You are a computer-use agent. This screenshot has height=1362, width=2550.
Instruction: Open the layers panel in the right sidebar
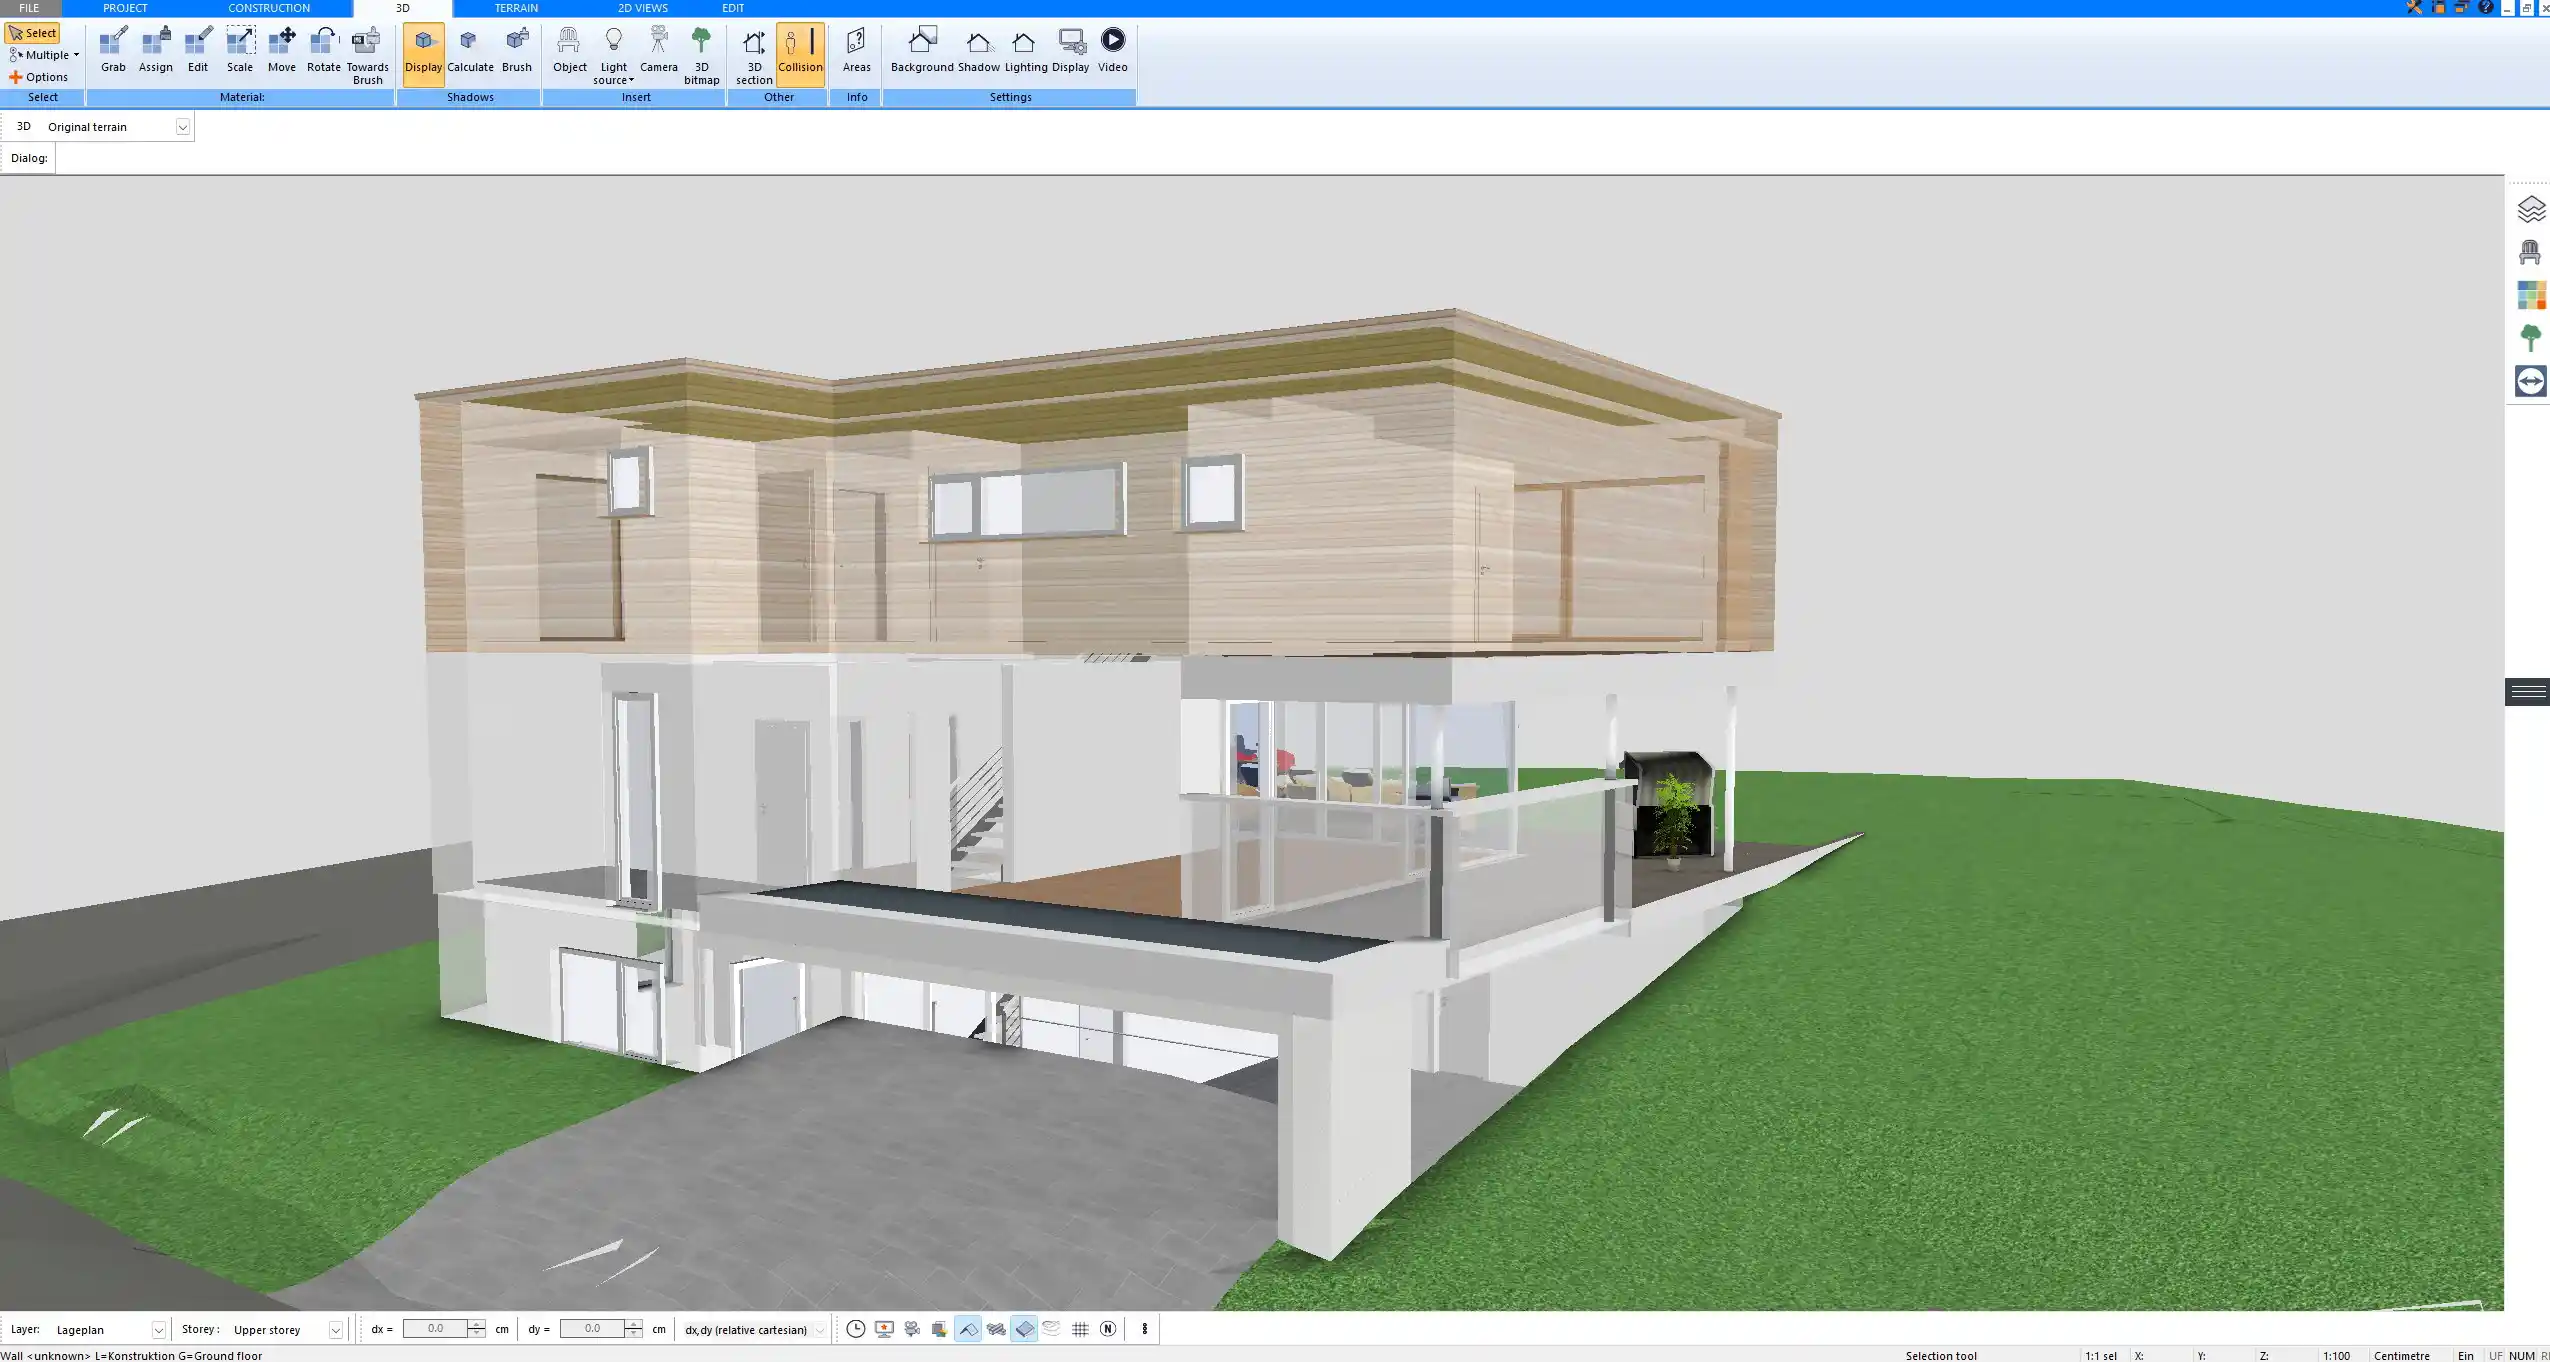pos(2531,209)
